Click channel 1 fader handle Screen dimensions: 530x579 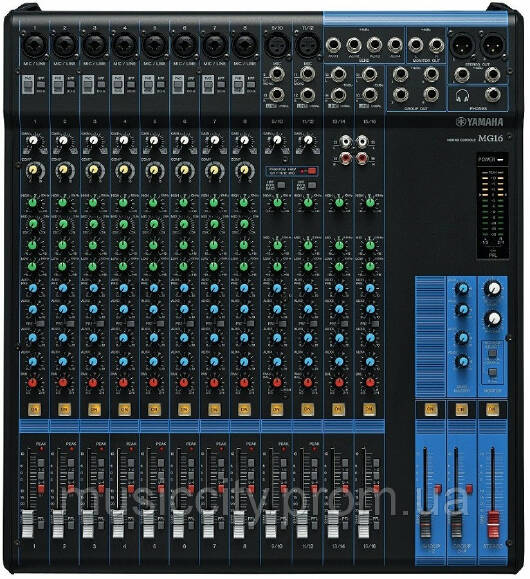[x=28, y=524]
